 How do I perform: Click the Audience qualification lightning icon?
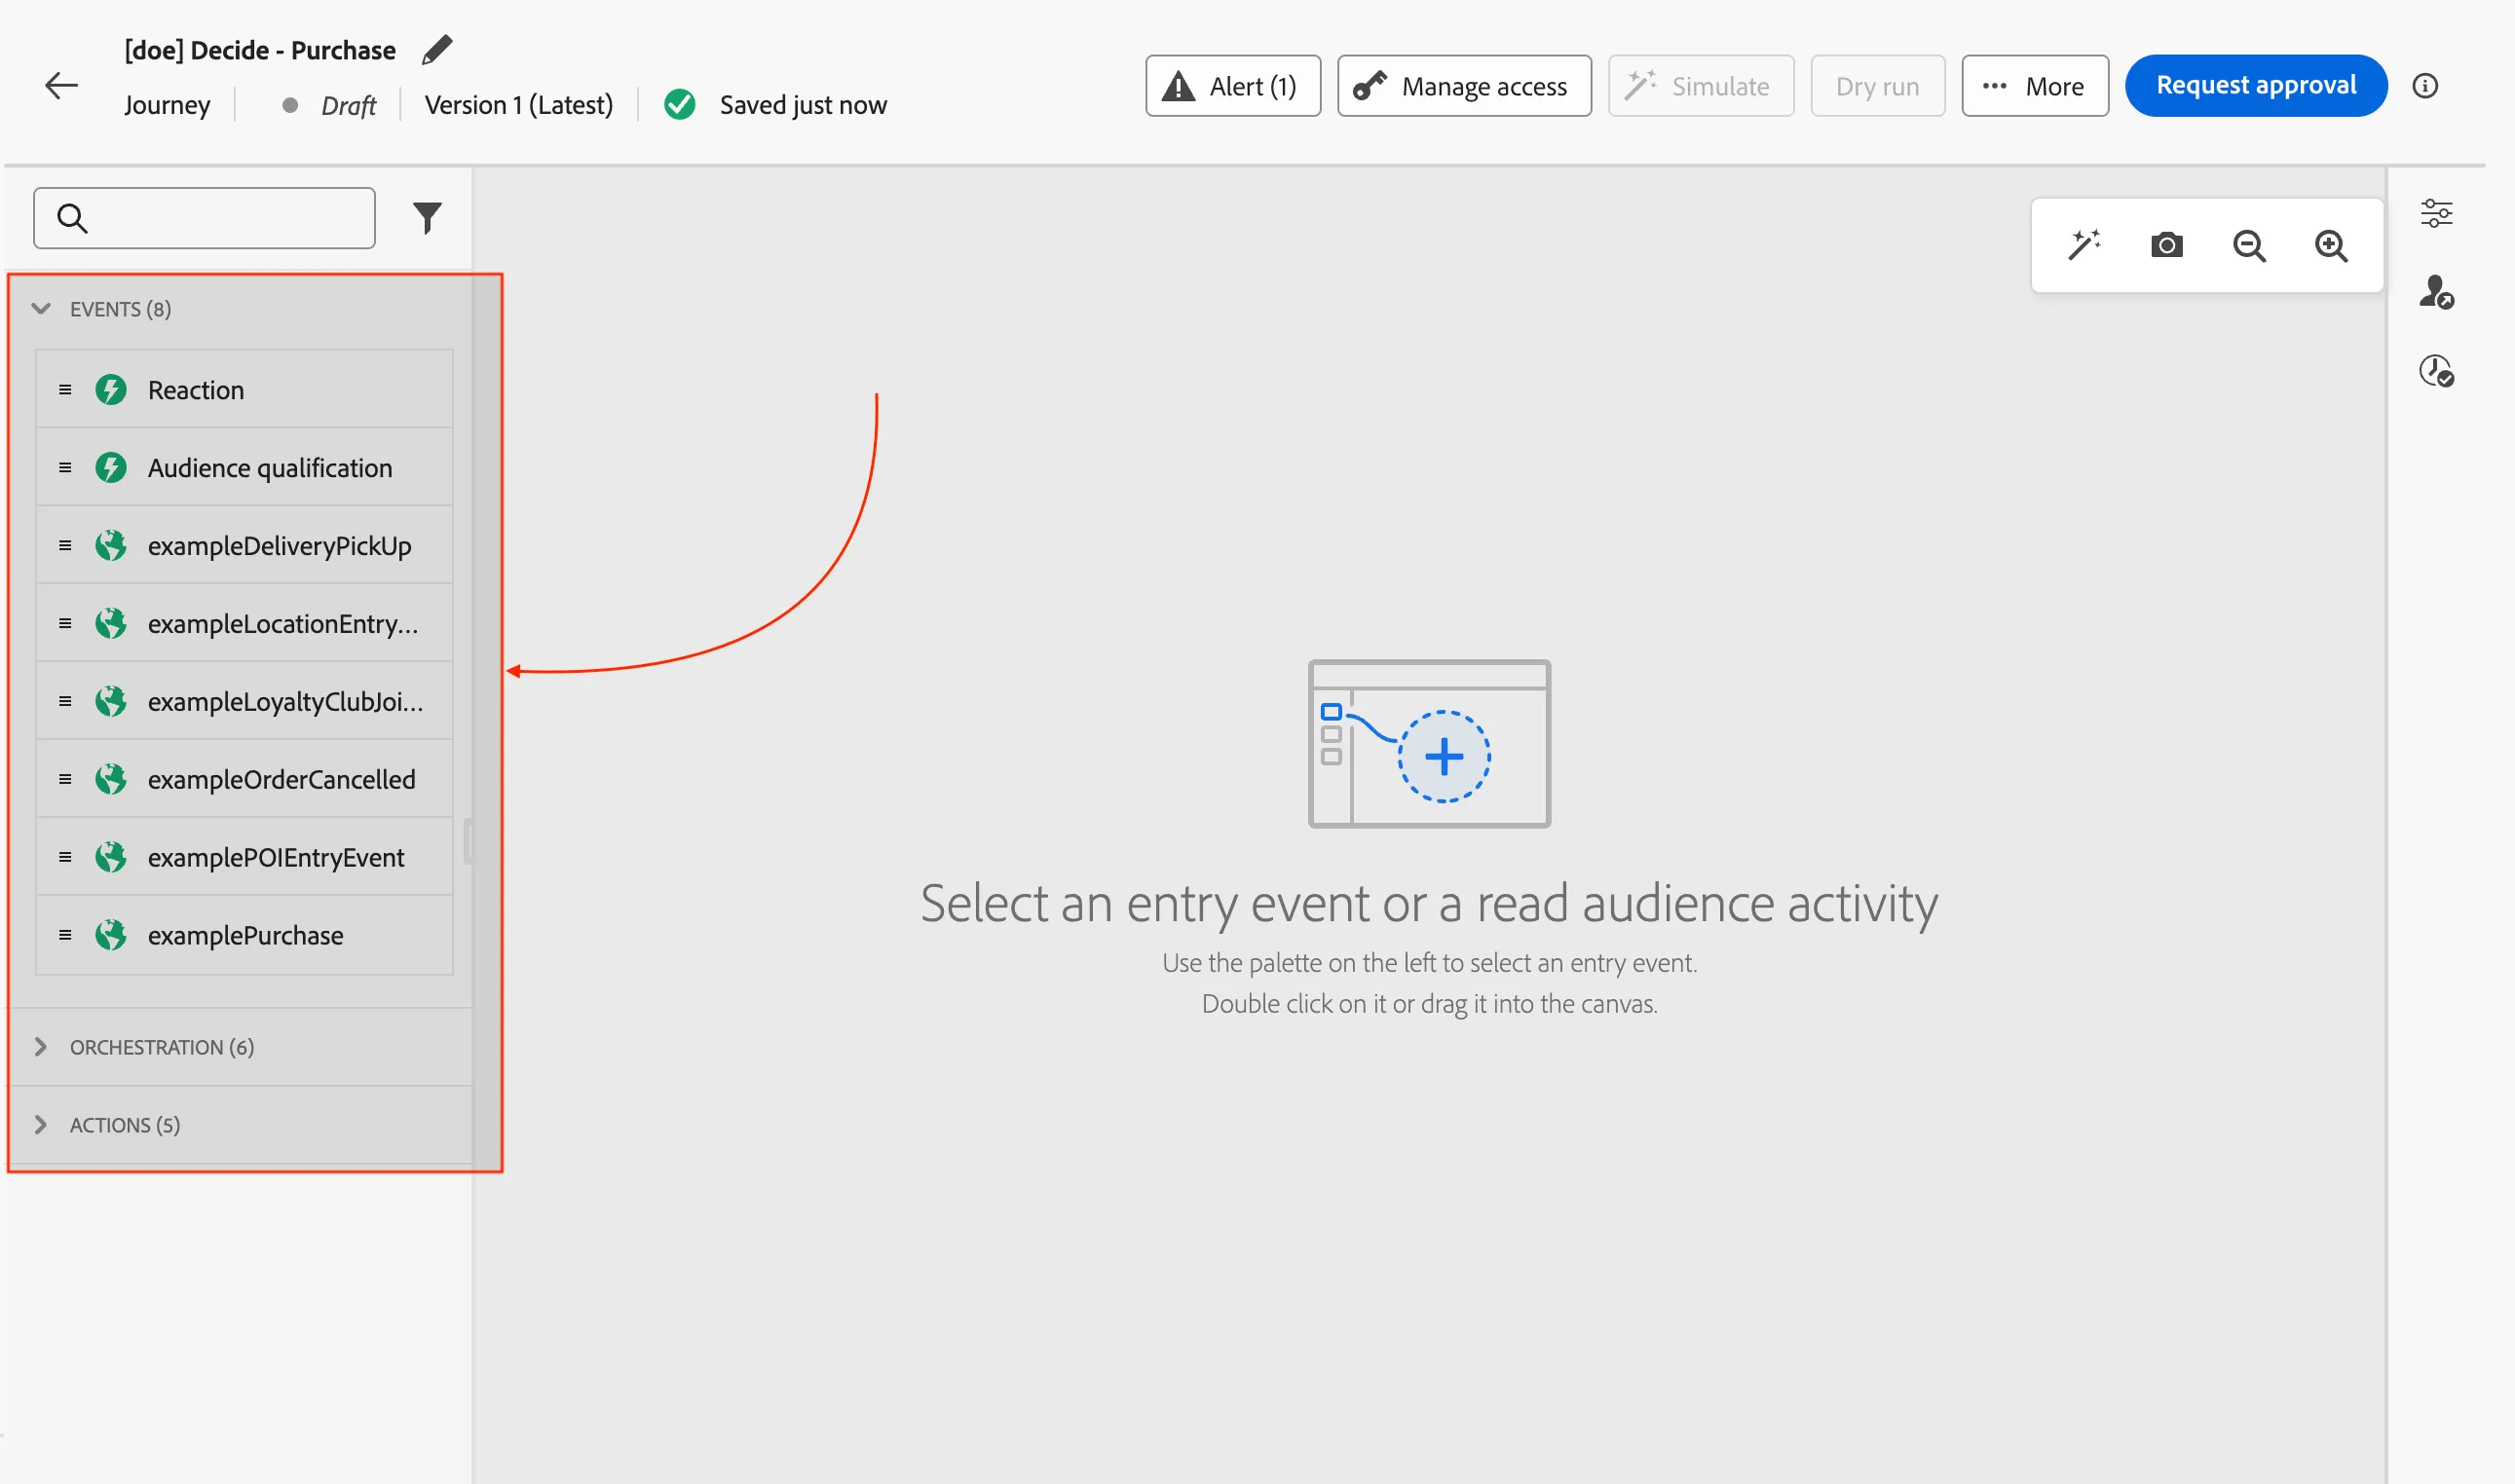[x=111, y=467]
